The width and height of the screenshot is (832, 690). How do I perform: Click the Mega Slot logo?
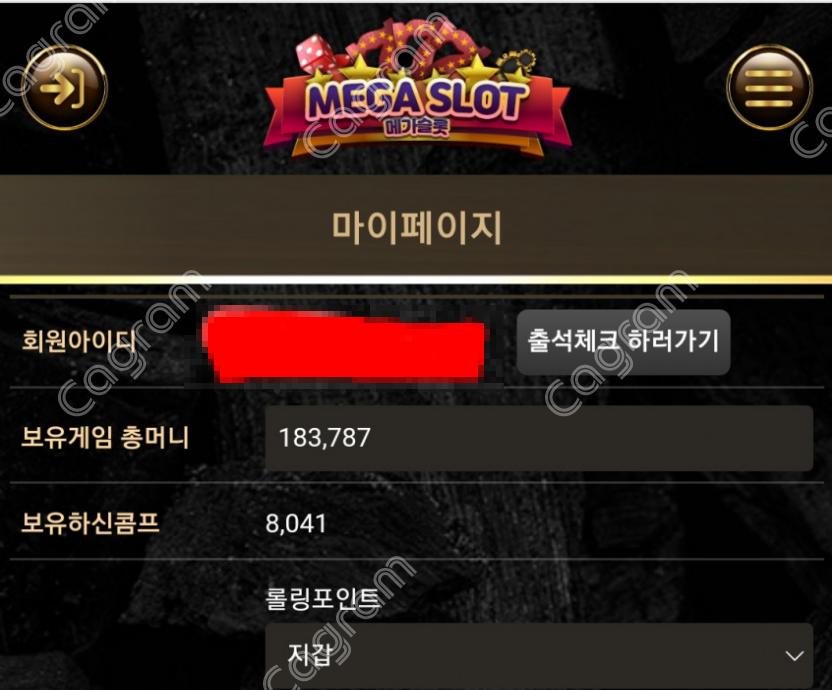(417, 88)
